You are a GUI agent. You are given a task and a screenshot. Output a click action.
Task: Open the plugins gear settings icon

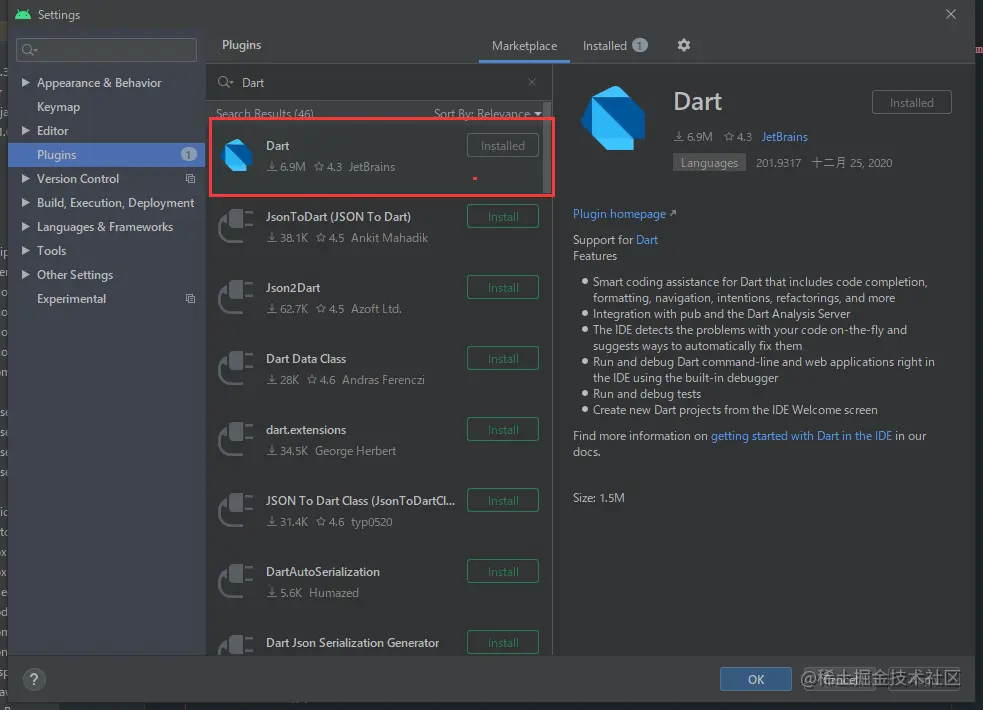(683, 45)
